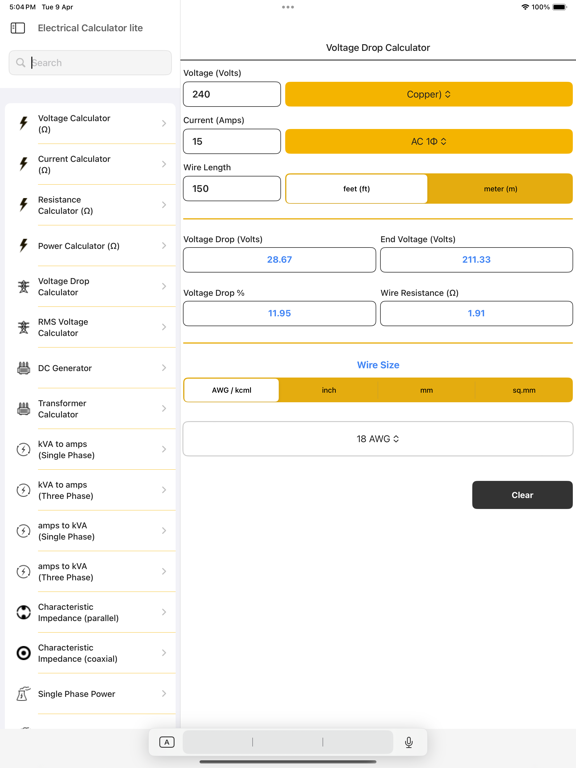Viewport: 576px width, 768px height.
Task: Focus the Search field
Action: pyautogui.click(x=90, y=63)
